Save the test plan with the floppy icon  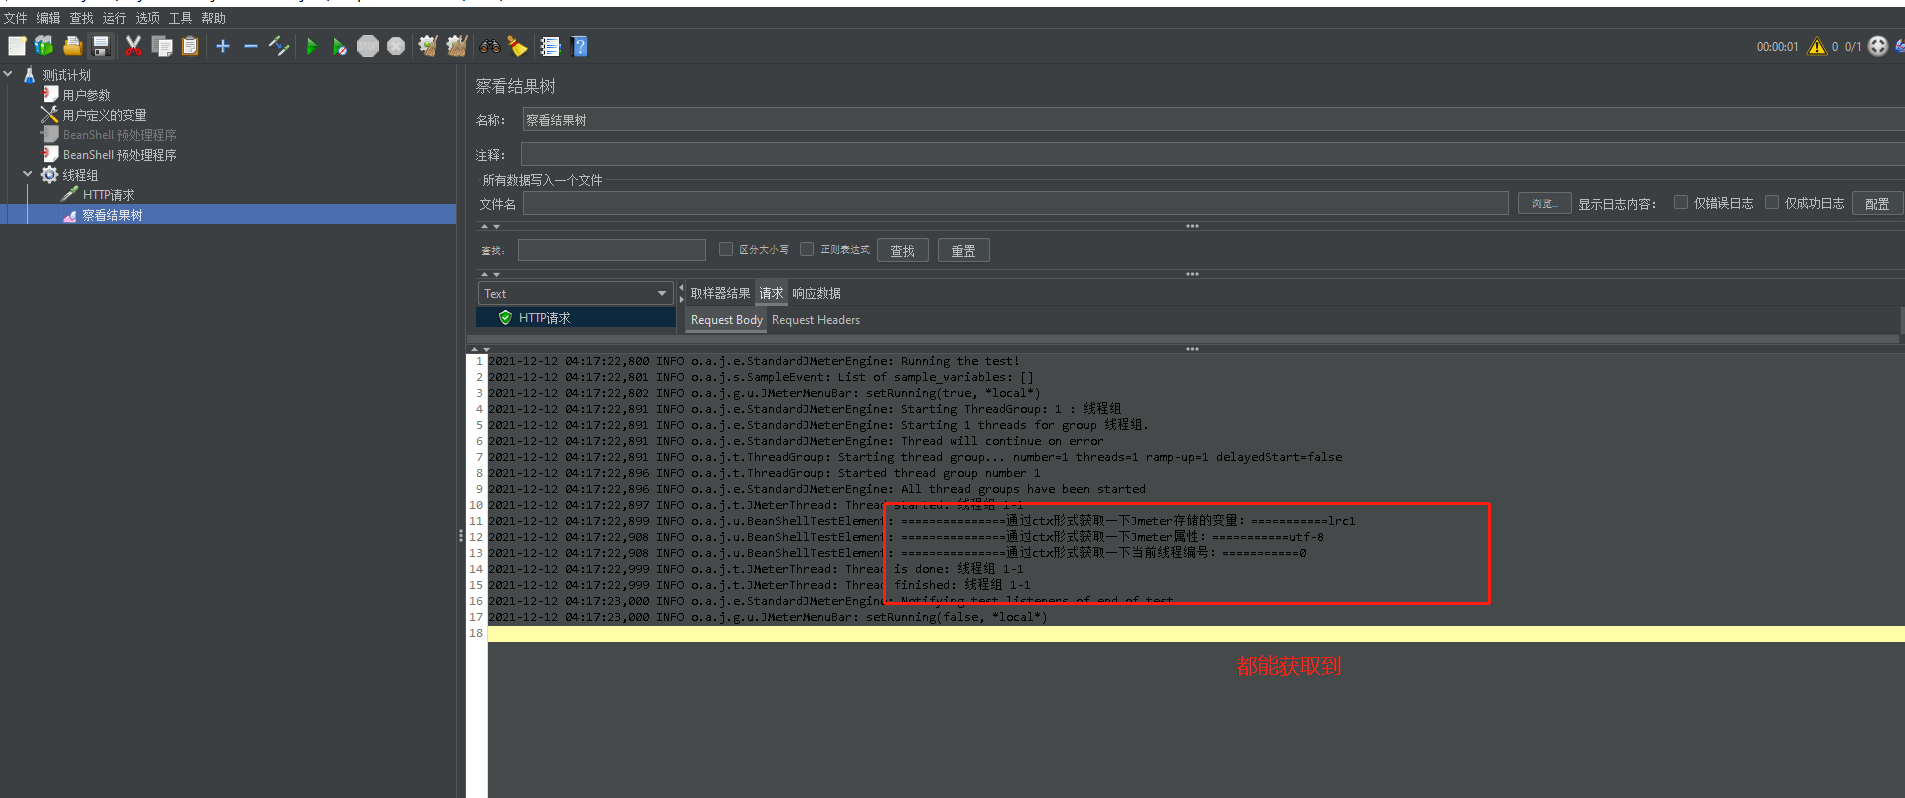[100, 46]
